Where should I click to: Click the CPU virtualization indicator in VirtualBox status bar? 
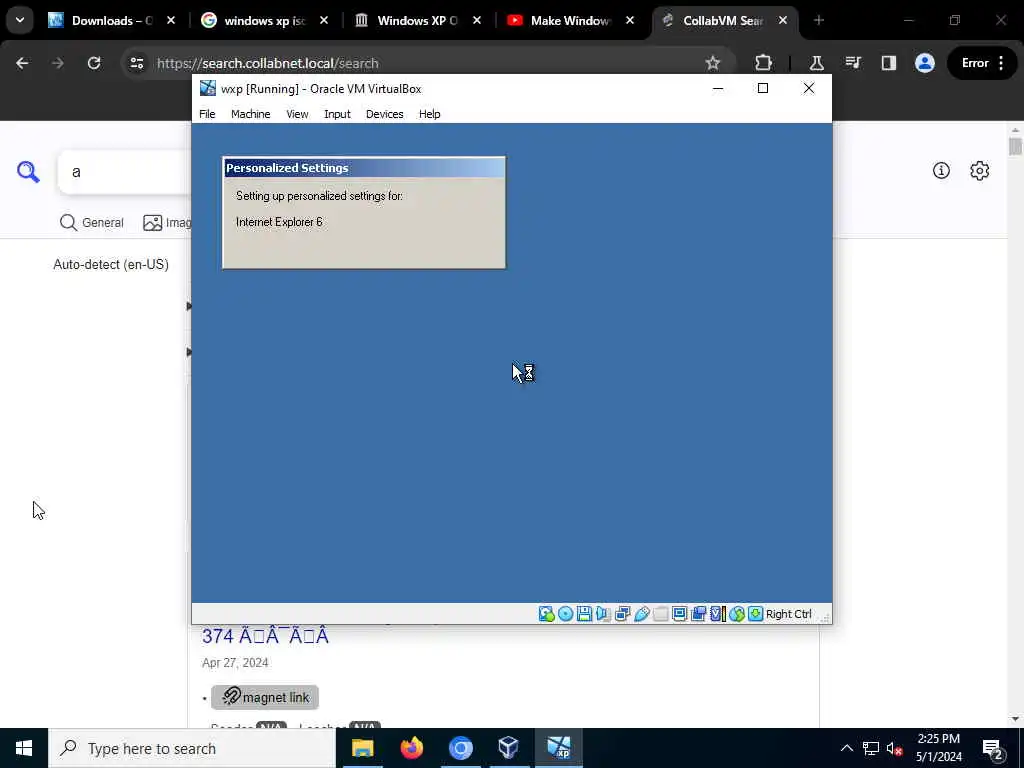[718, 614]
